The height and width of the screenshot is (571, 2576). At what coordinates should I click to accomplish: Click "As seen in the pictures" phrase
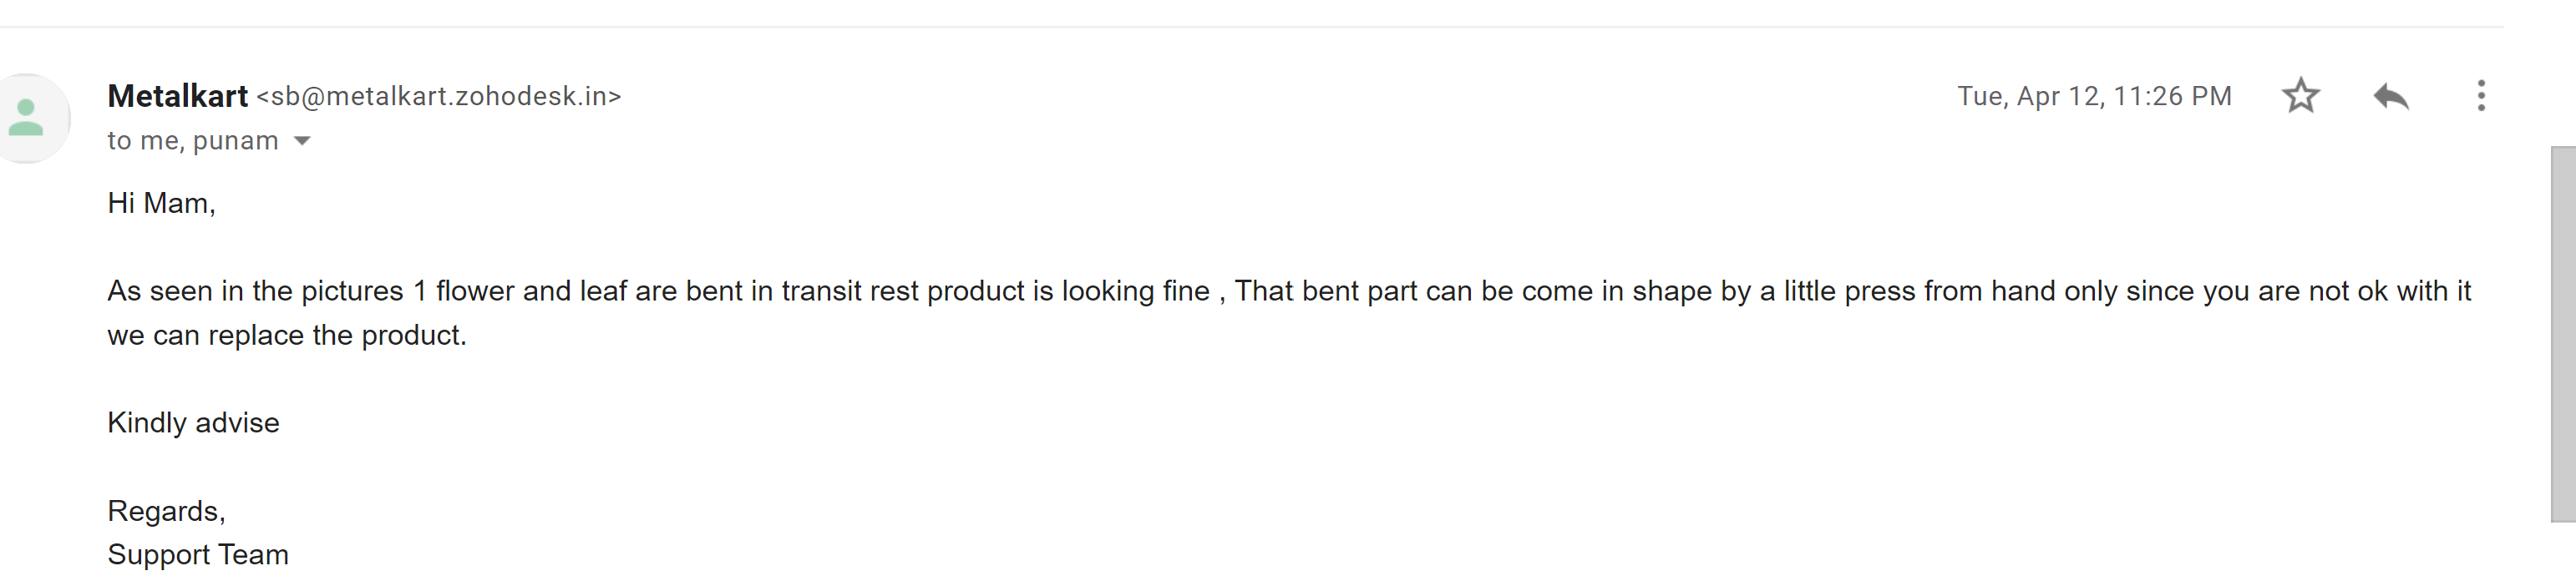(255, 291)
